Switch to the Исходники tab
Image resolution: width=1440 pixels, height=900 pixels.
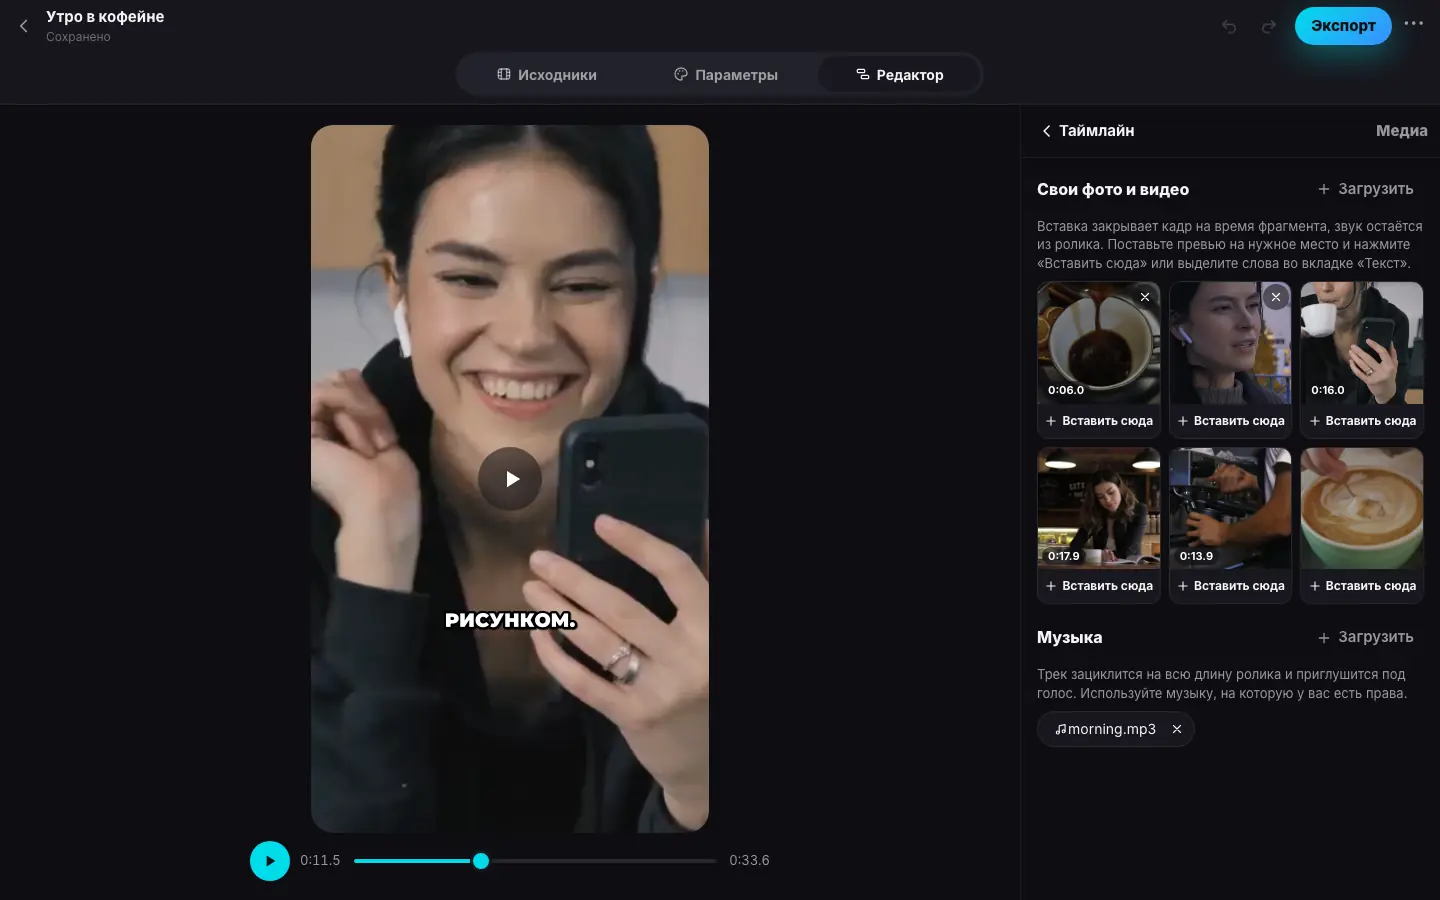(x=547, y=75)
